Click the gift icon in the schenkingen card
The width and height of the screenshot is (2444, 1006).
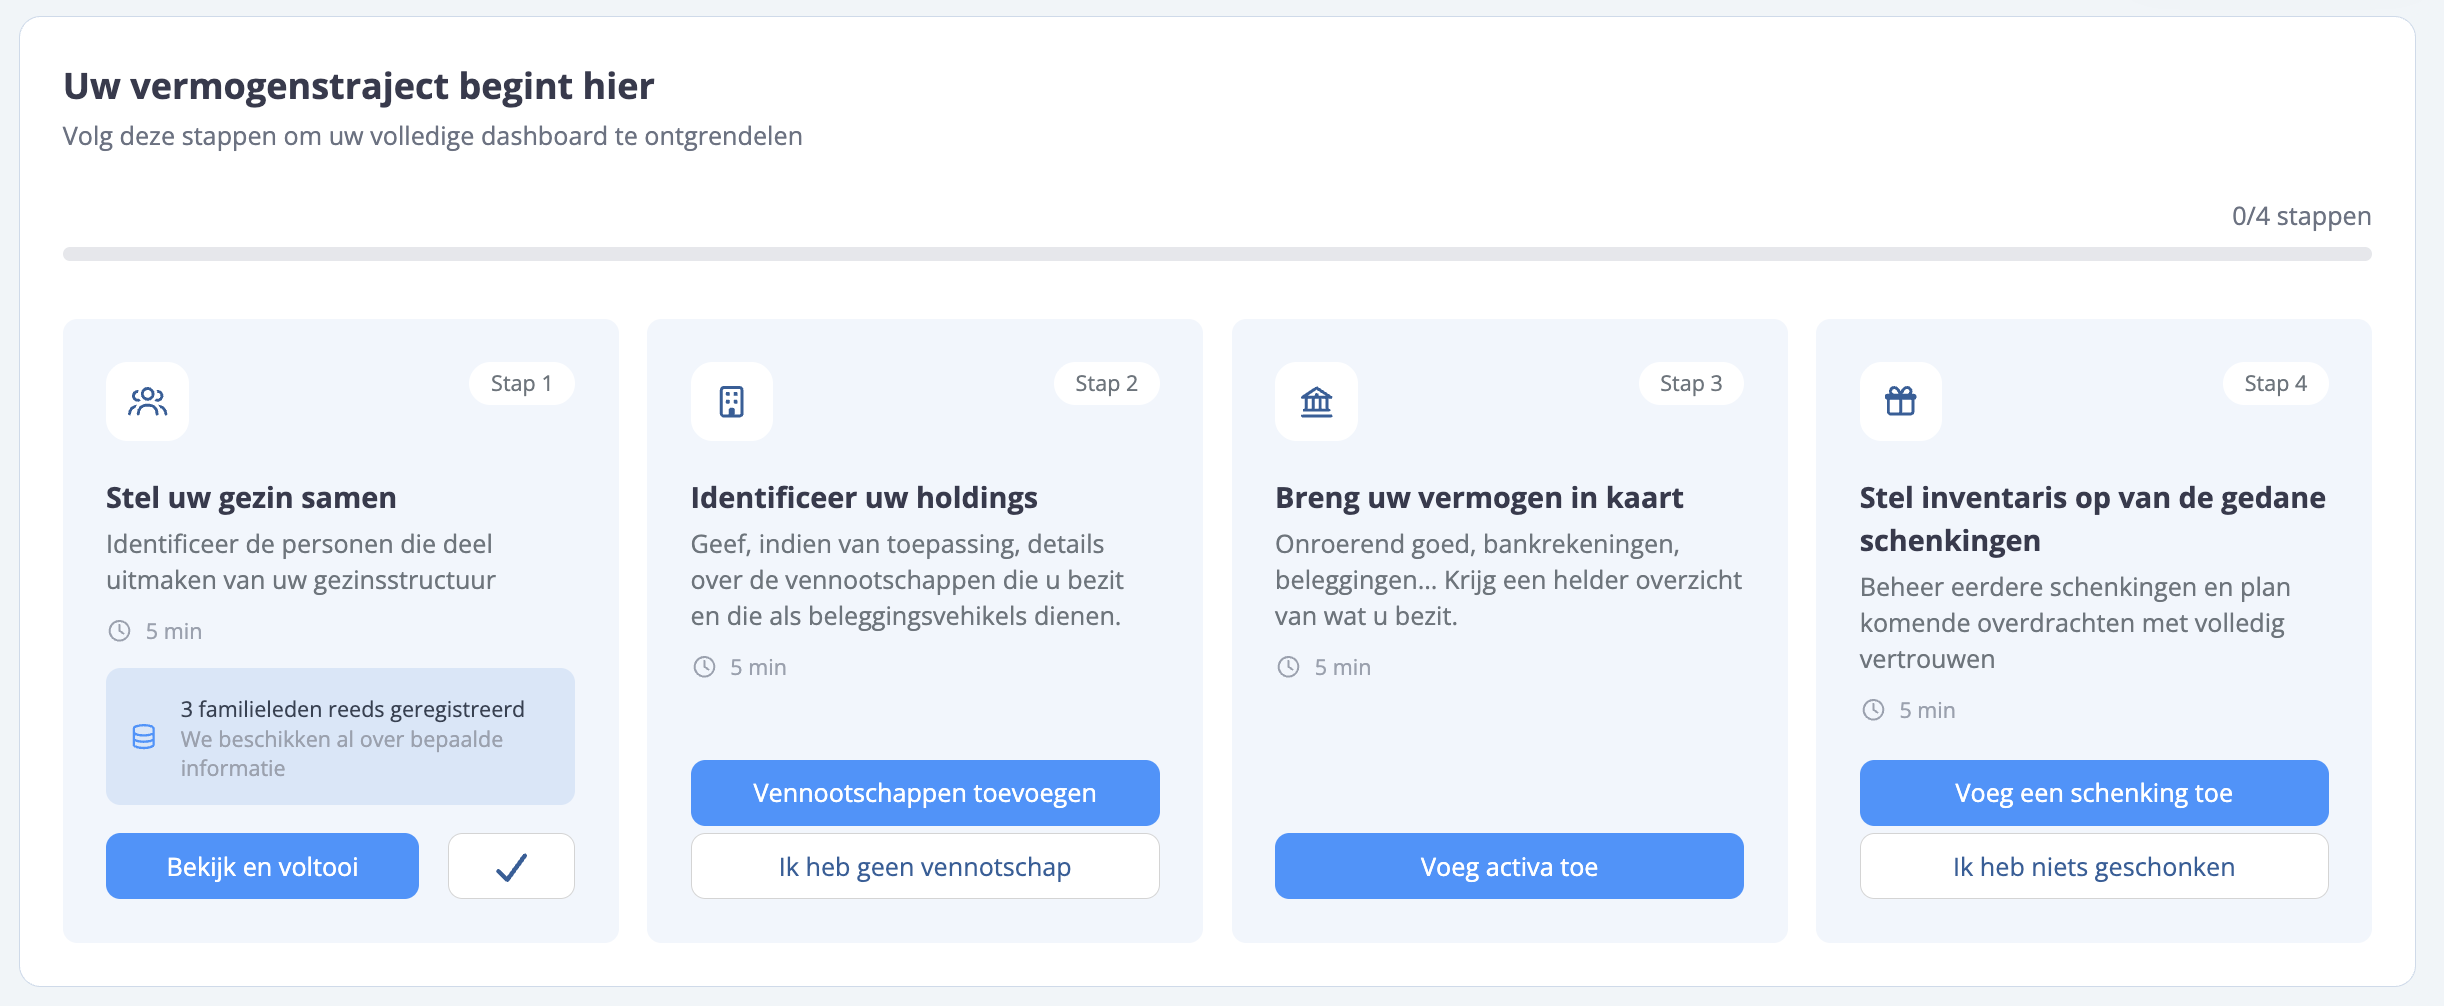1900,401
